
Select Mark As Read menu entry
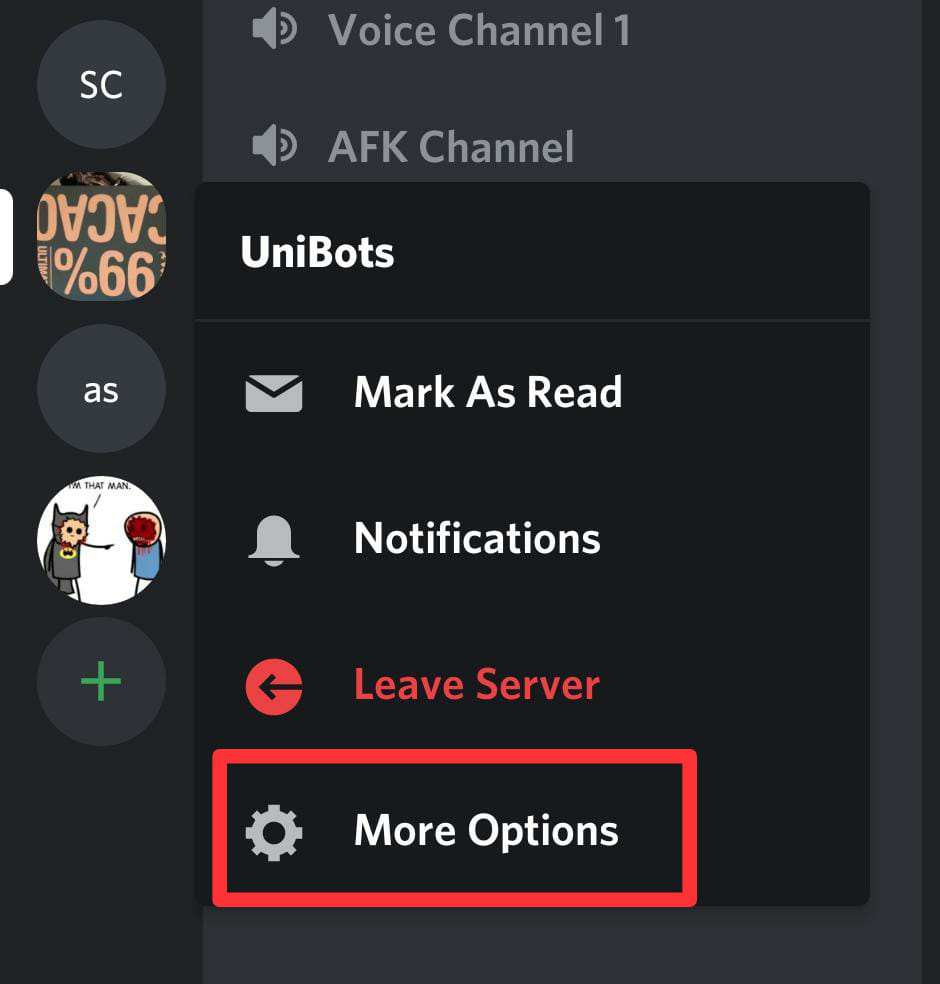pyautogui.click(x=488, y=393)
